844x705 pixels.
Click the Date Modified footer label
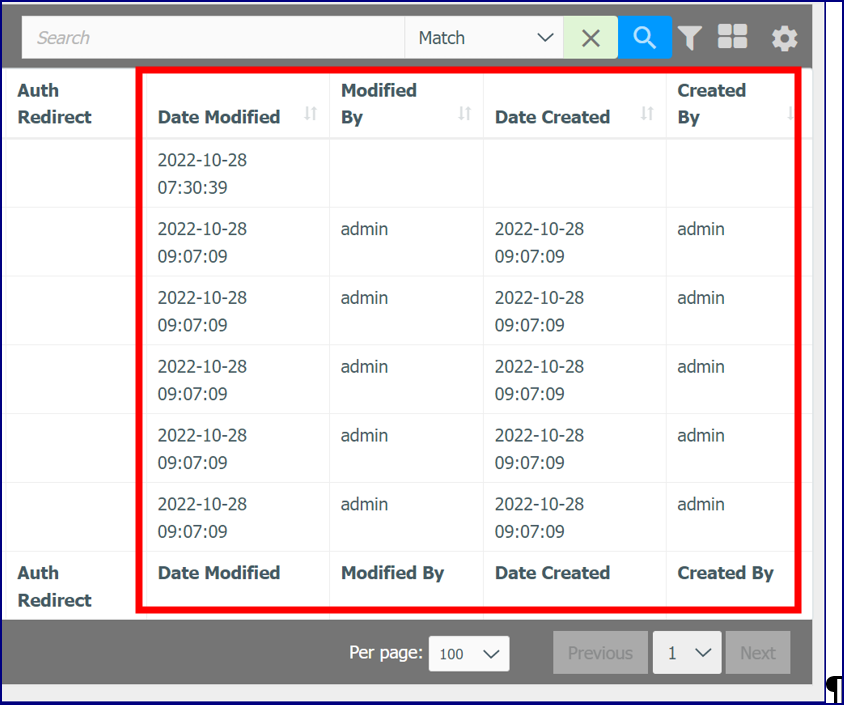tap(219, 573)
